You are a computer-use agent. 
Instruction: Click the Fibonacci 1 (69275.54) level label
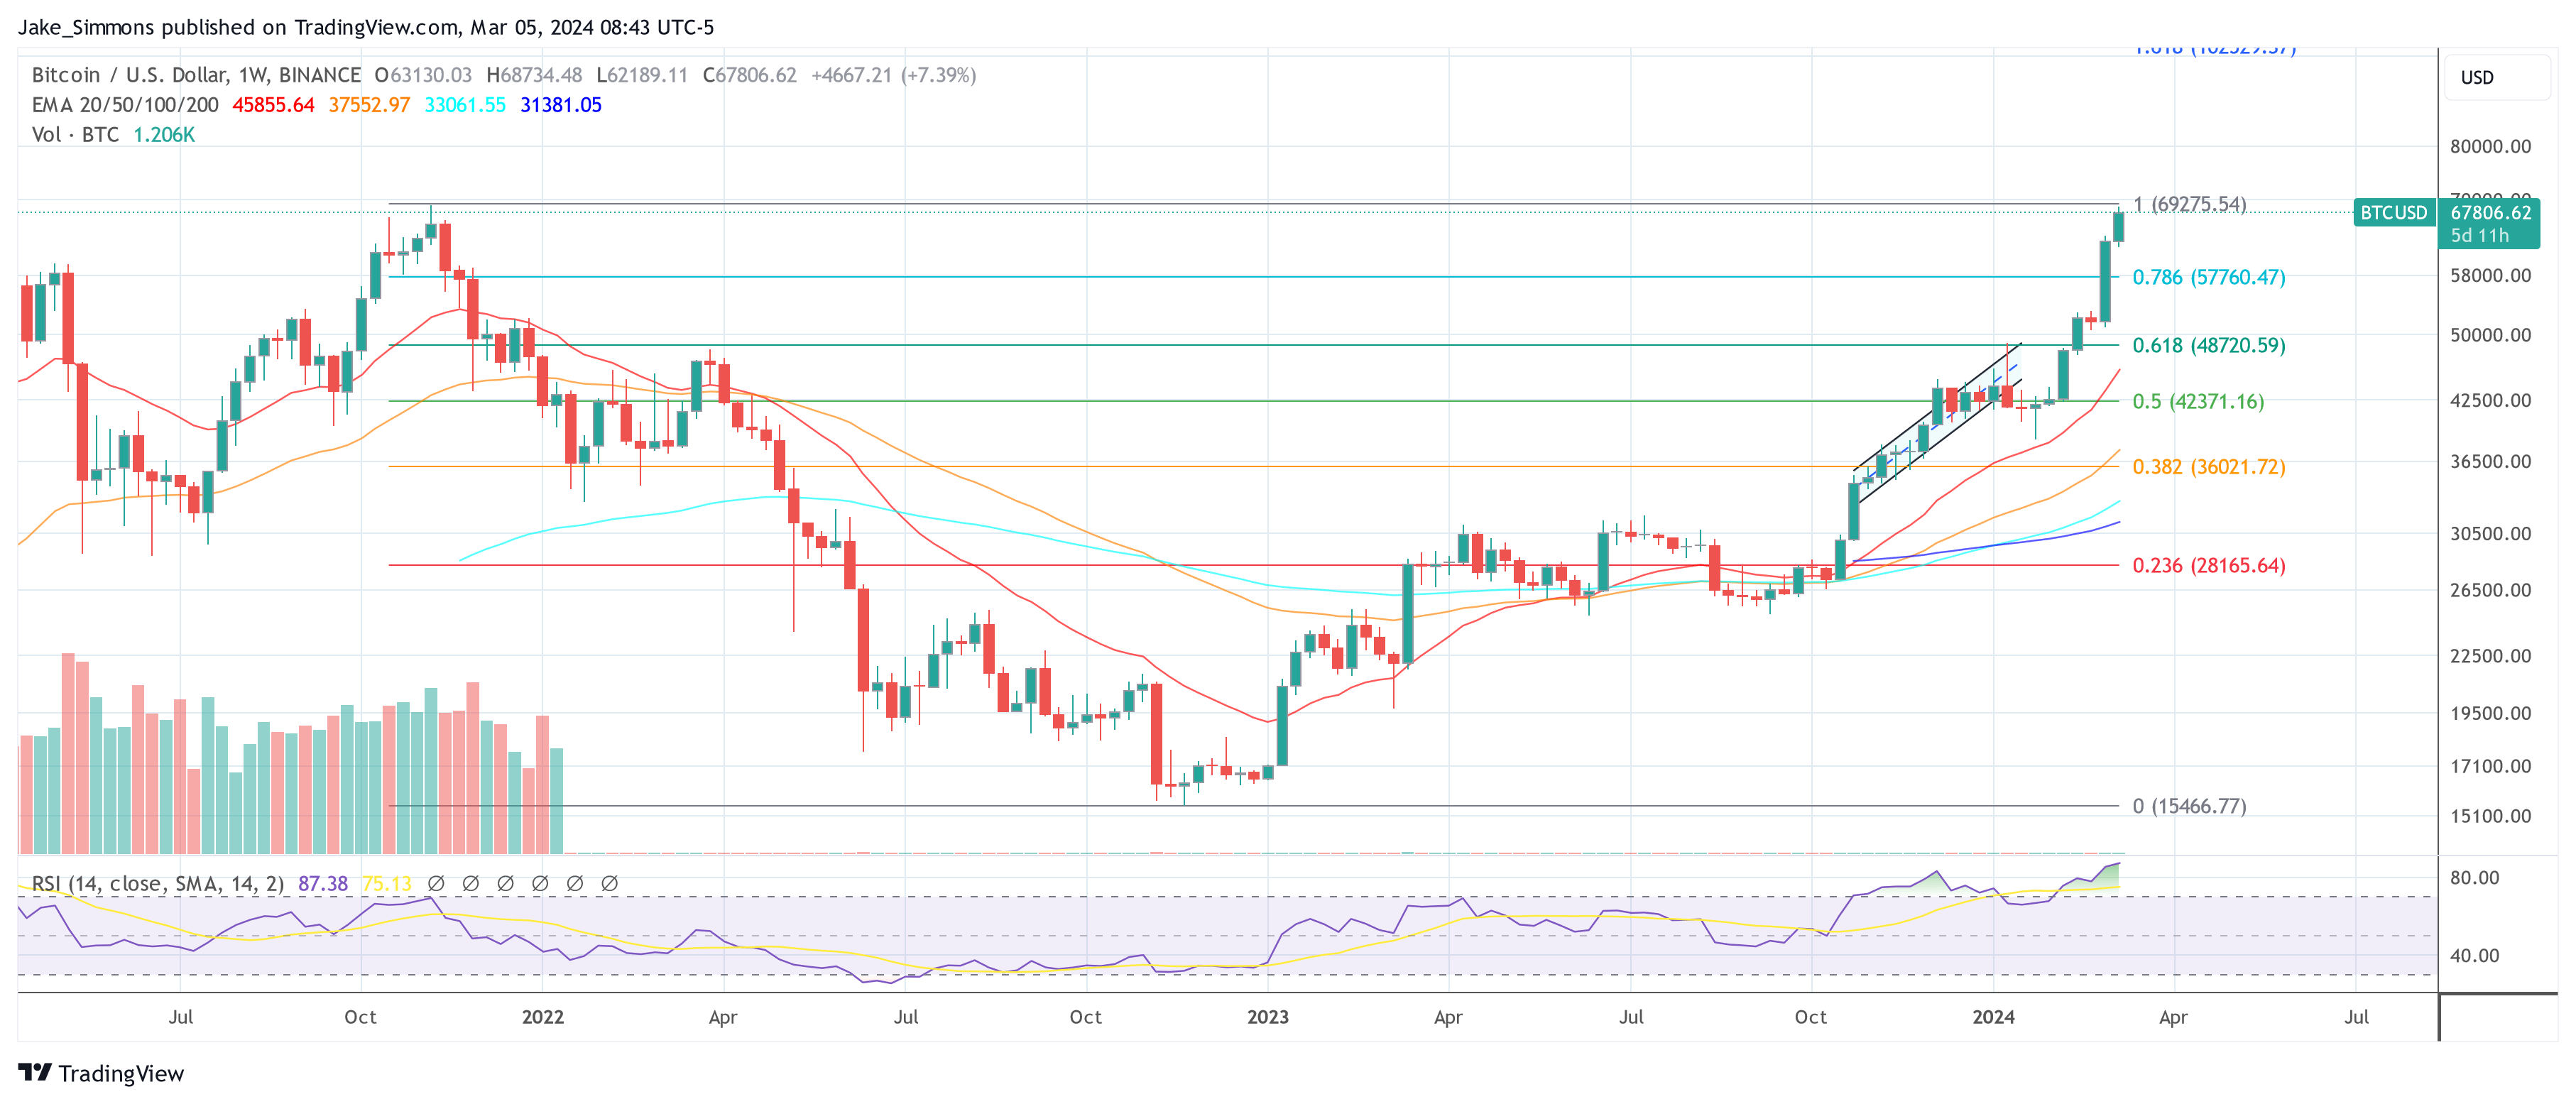tap(2189, 204)
